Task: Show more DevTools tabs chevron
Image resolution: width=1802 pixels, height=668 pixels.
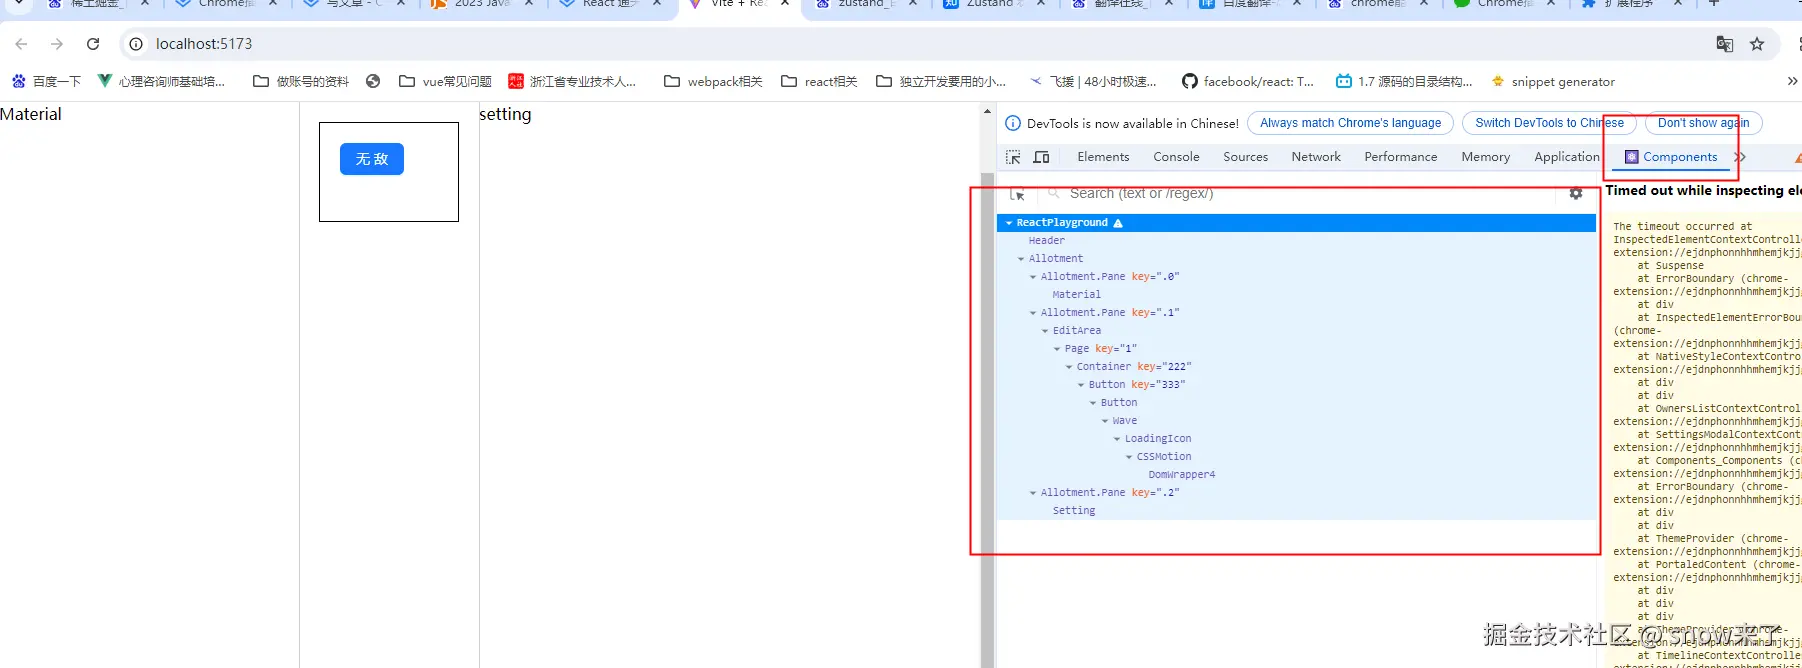Action: [x=1740, y=157]
